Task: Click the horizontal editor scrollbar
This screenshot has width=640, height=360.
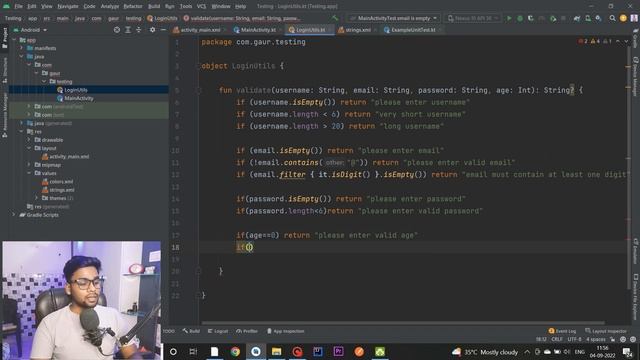Action: pyautogui.click(x=402, y=323)
